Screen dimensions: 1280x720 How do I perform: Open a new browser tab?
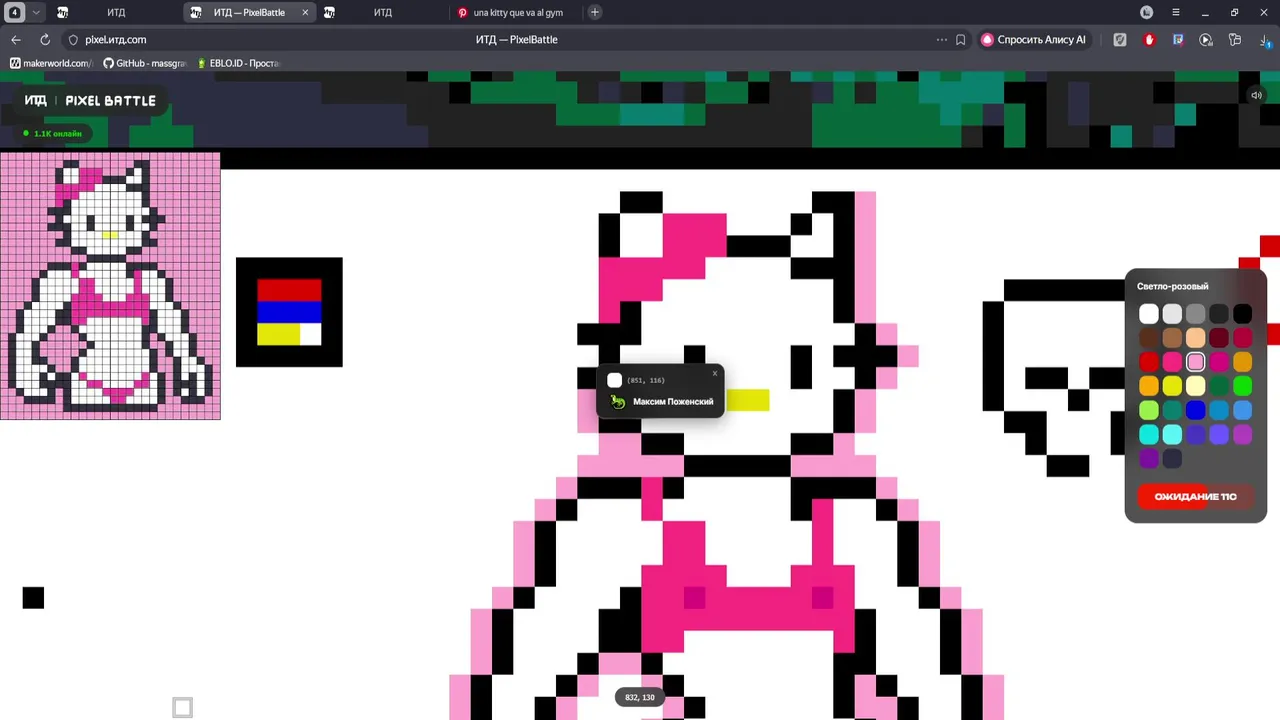[595, 12]
